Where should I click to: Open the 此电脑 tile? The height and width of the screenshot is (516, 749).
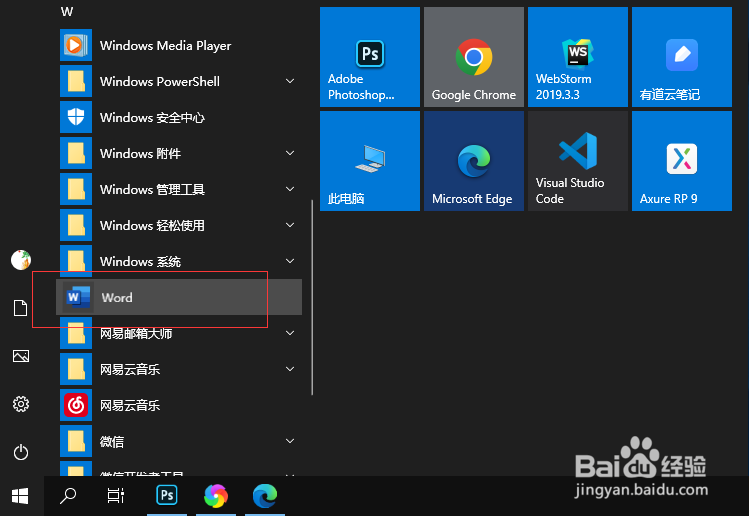[370, 161]
